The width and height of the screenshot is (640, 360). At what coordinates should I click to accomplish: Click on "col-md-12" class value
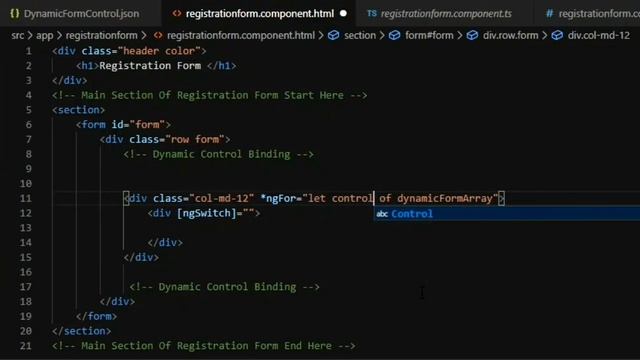tap(221, 198)
